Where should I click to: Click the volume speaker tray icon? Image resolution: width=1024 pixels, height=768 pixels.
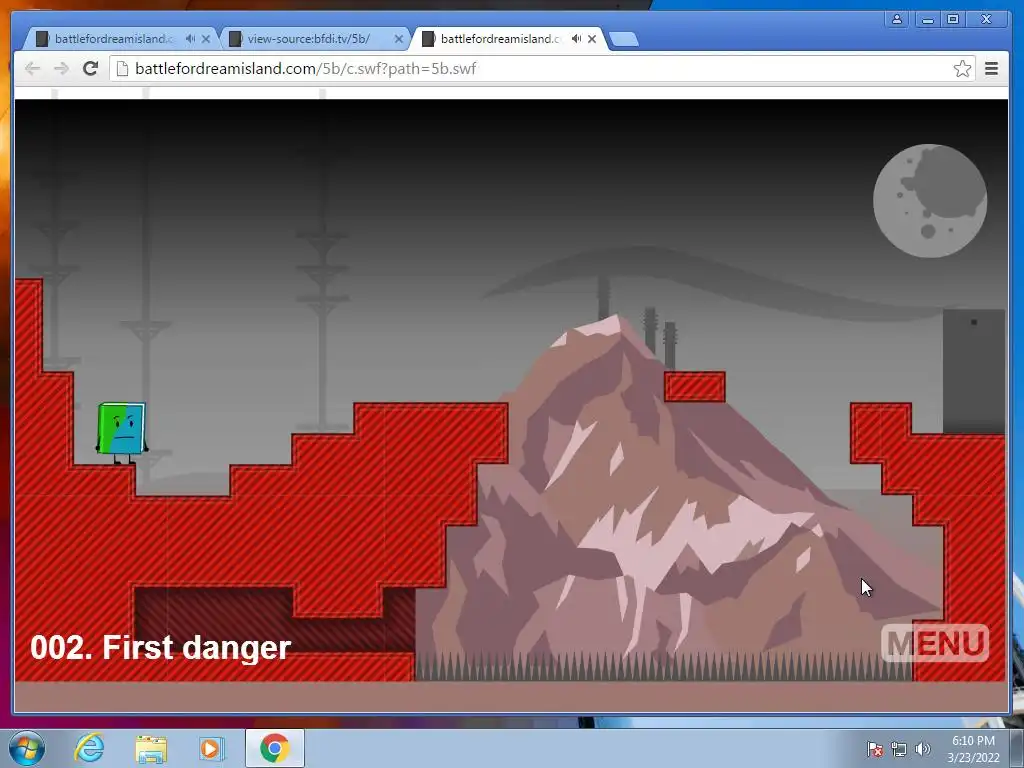(922, 749)
